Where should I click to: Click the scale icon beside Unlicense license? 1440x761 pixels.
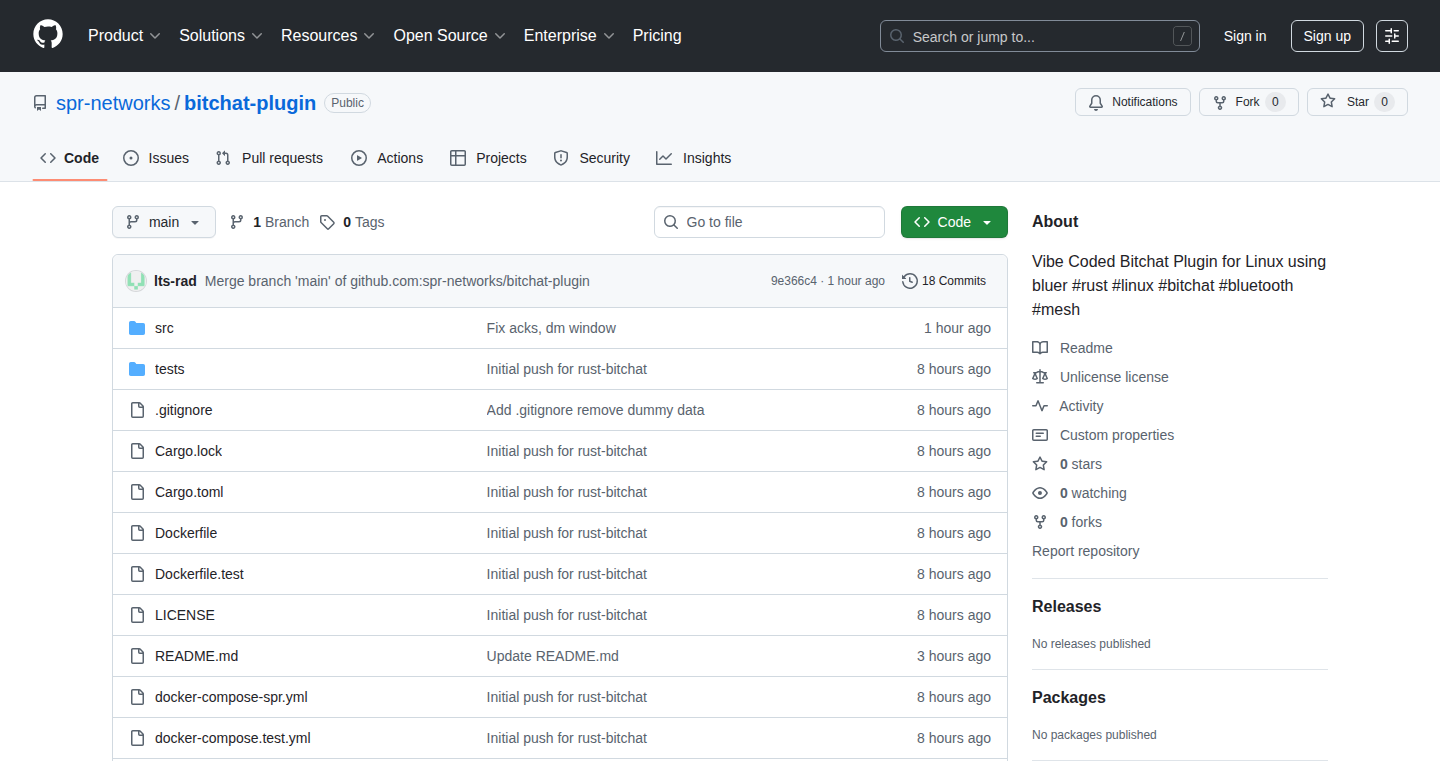click(x=1040, y=377)
